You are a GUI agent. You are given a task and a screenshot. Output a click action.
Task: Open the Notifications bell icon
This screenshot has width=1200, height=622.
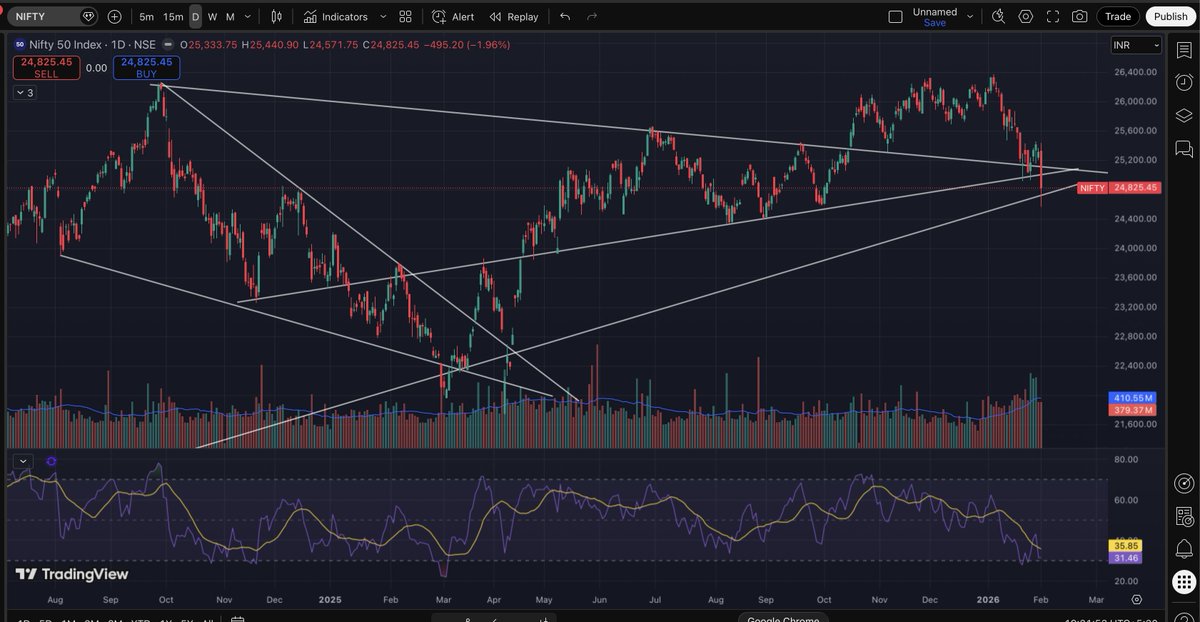click(1184, 551)
